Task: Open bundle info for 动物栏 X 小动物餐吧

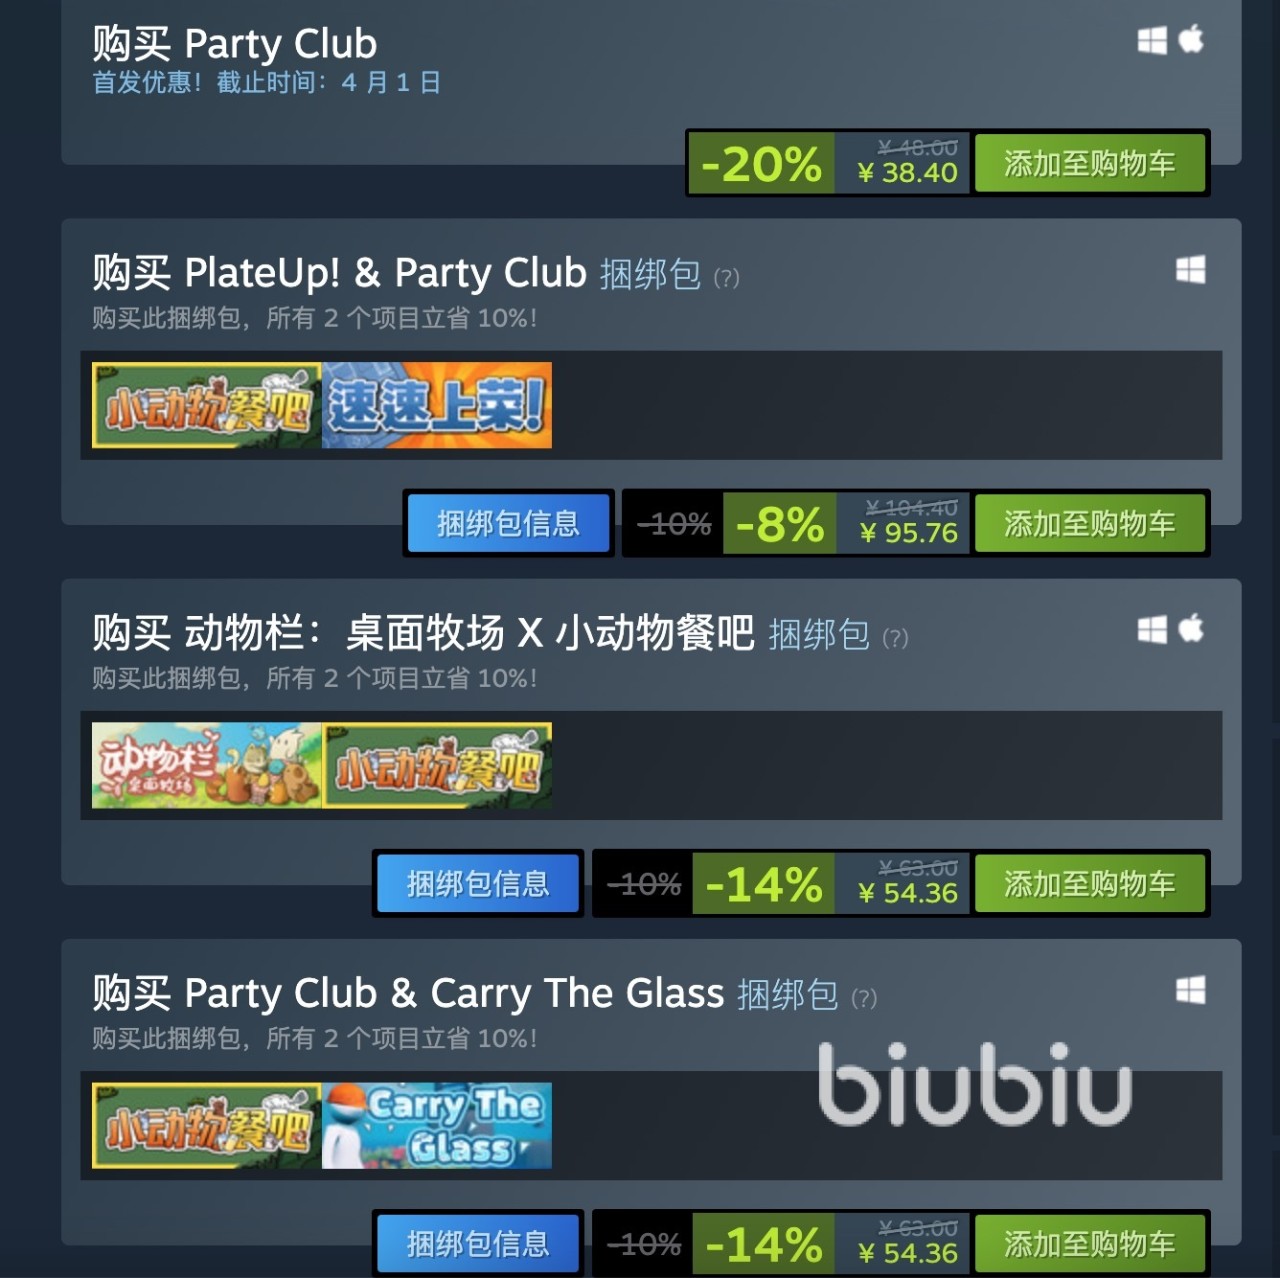Action: [x=478, y=883]
